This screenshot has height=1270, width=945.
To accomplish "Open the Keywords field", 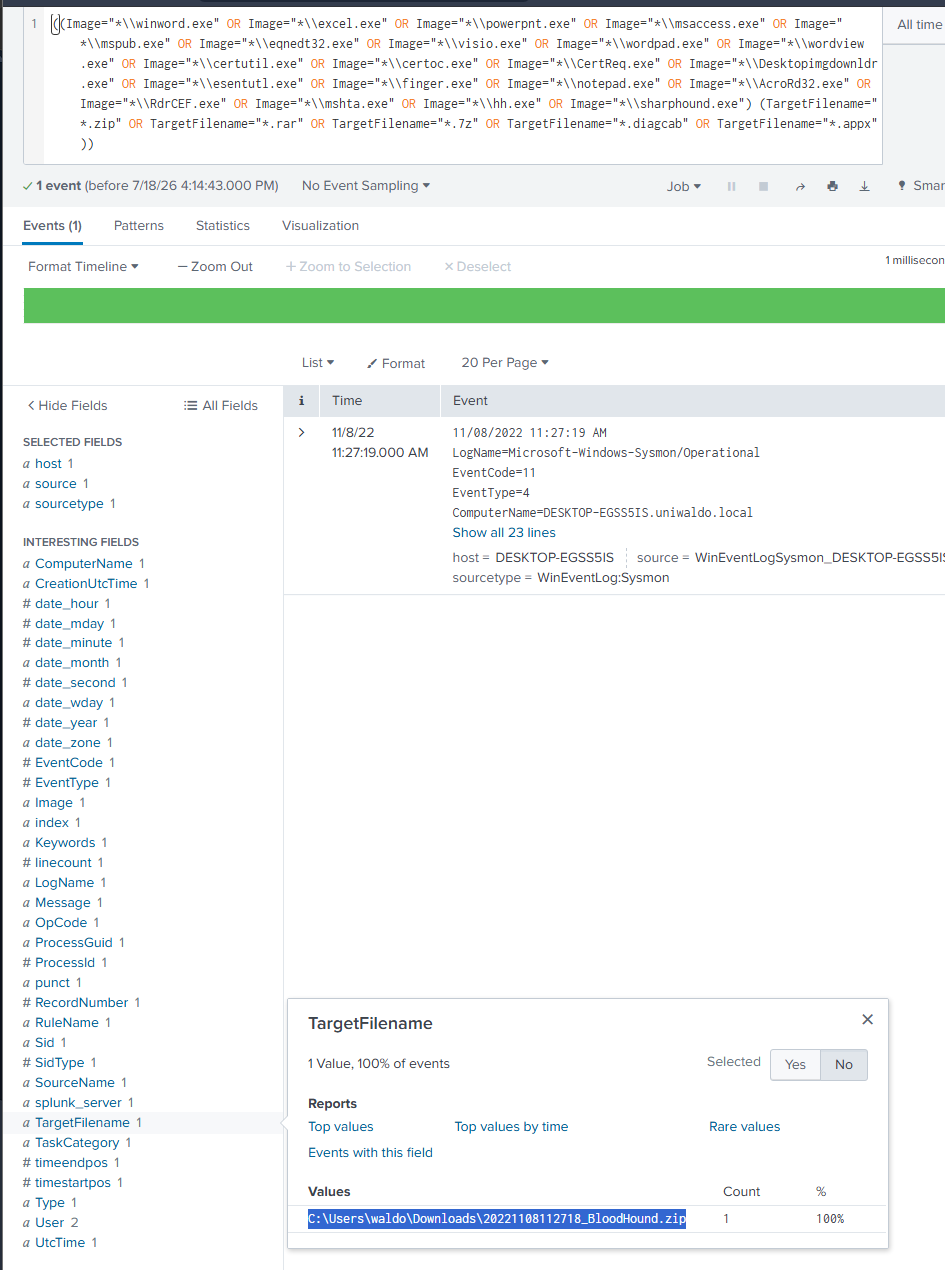I will (x=65, y=842).
